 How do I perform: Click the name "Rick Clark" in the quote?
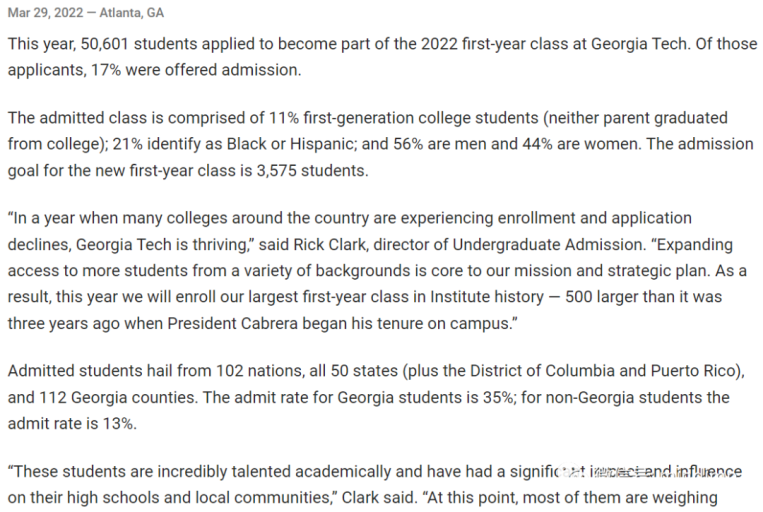click(x=330, y=244)
